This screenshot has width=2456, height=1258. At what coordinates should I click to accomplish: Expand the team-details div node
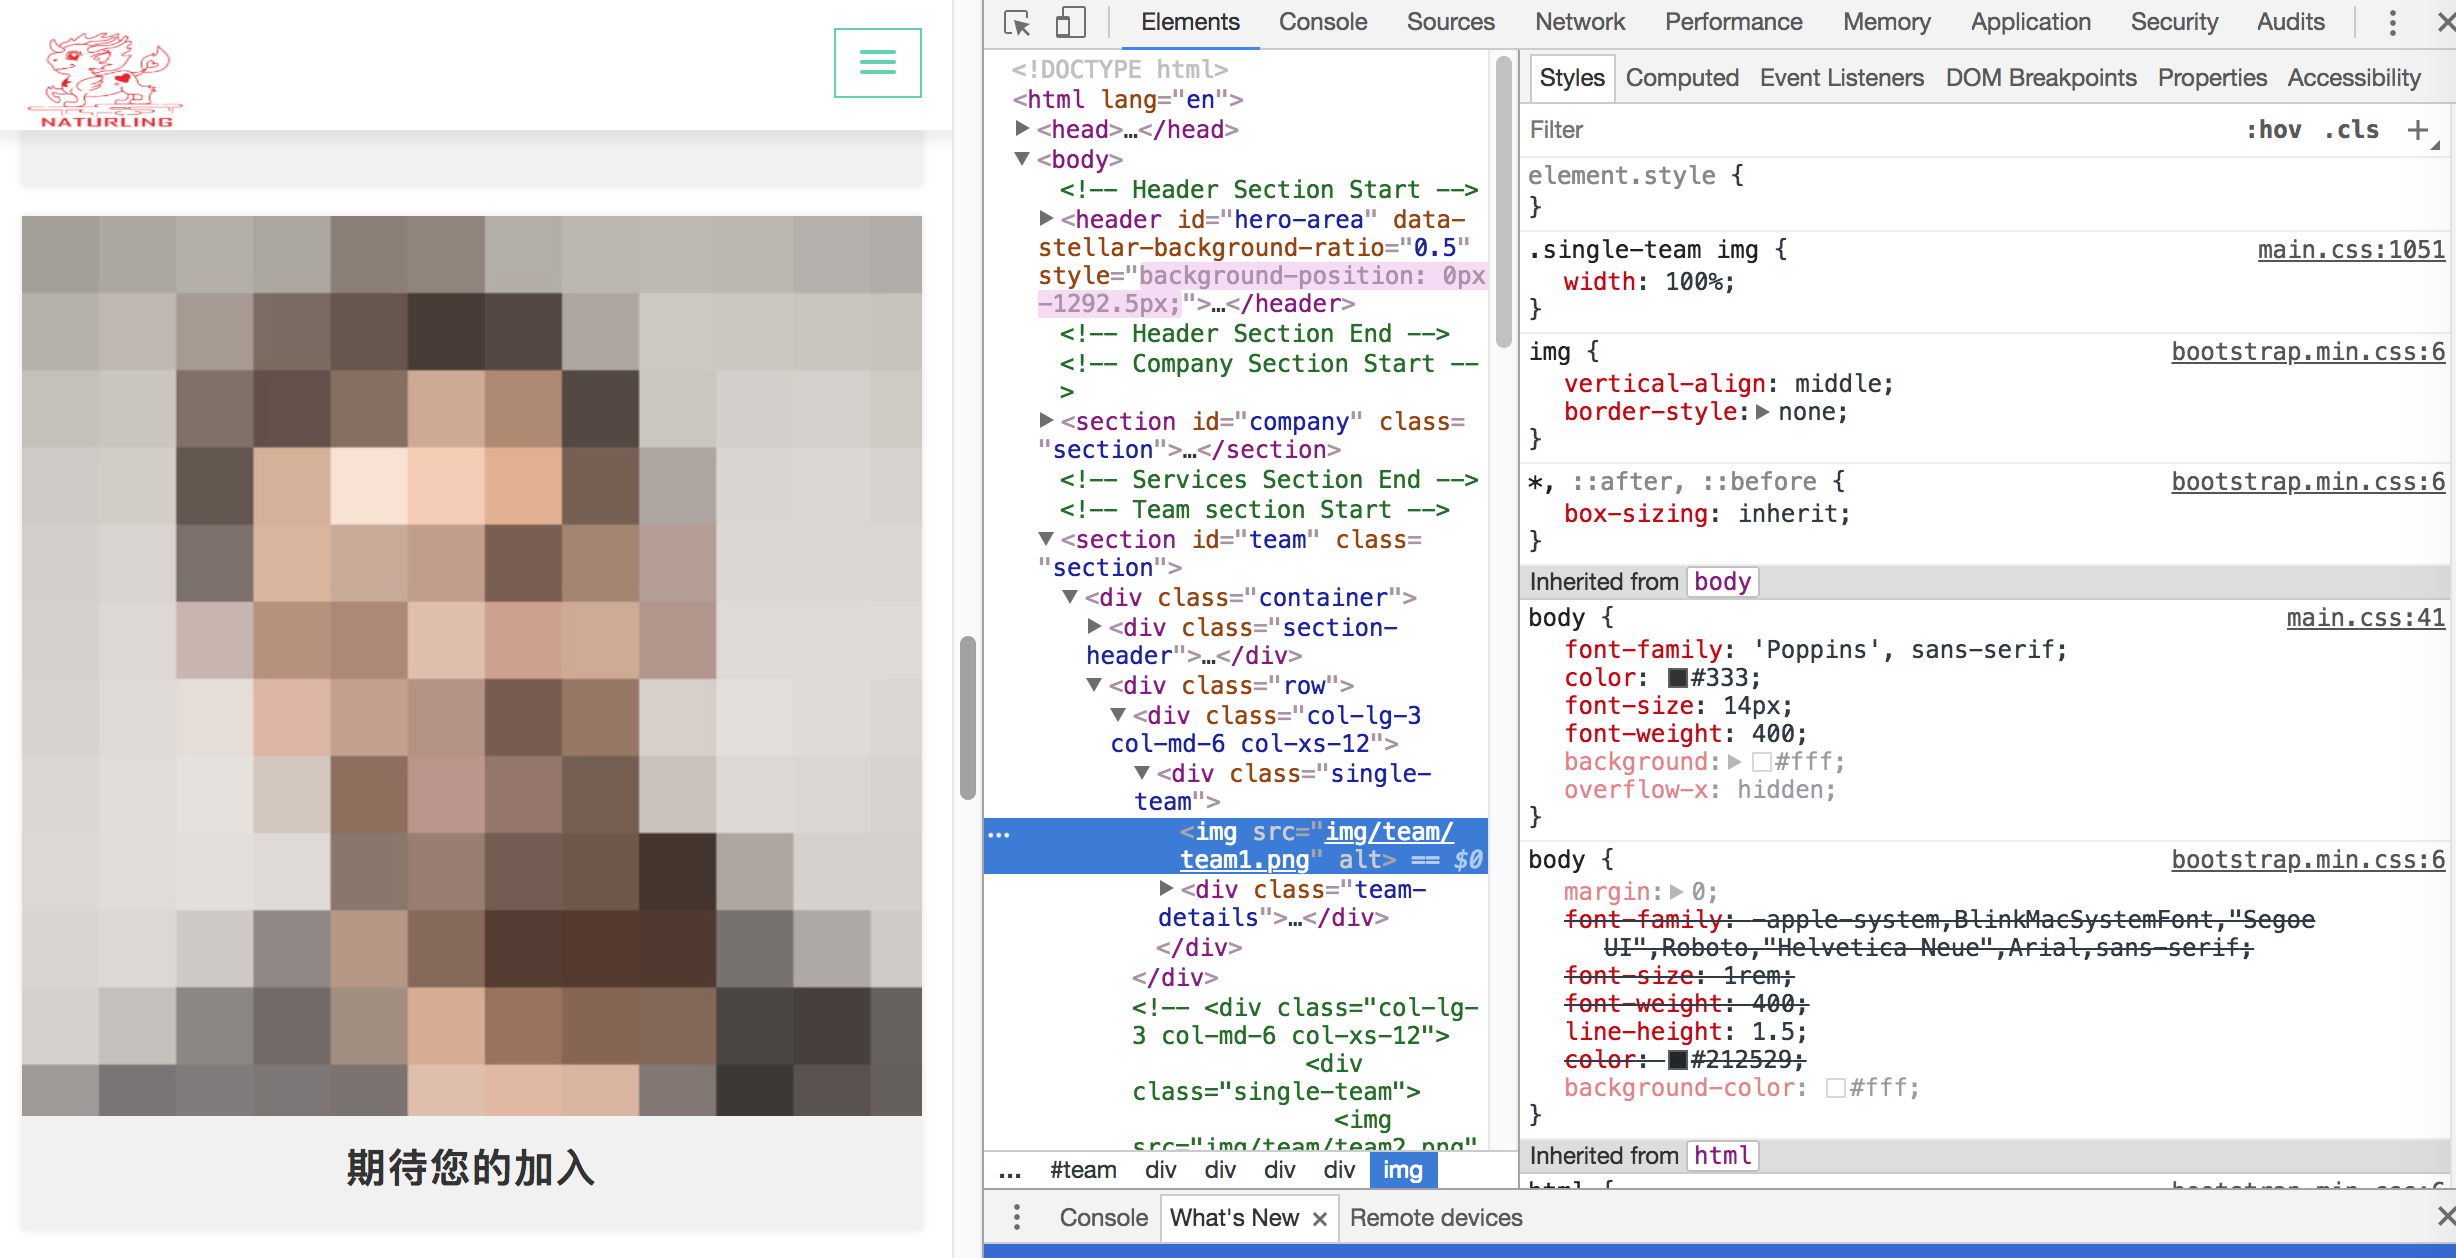tap(1166, 889)
